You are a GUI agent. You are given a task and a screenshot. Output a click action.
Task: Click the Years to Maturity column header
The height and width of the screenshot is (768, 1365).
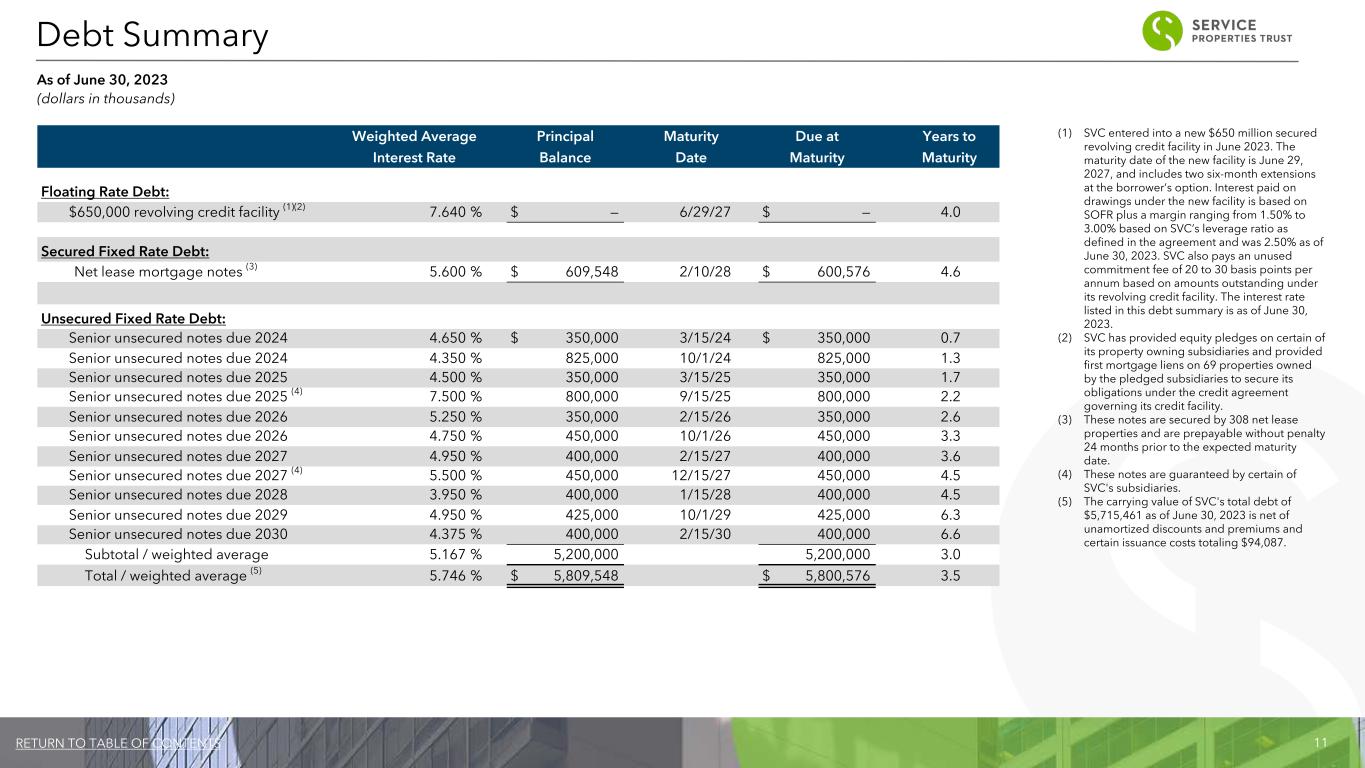tap(948, 146)
